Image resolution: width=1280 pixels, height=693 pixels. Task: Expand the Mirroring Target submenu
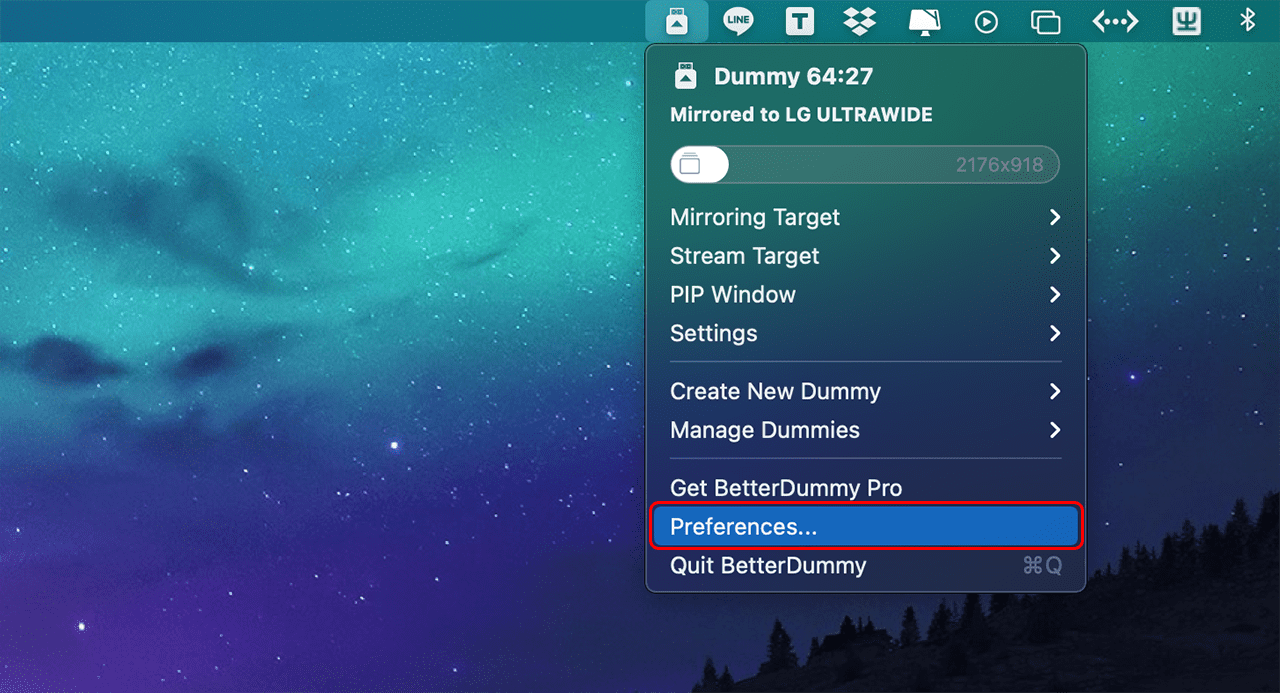pos(865,217)
